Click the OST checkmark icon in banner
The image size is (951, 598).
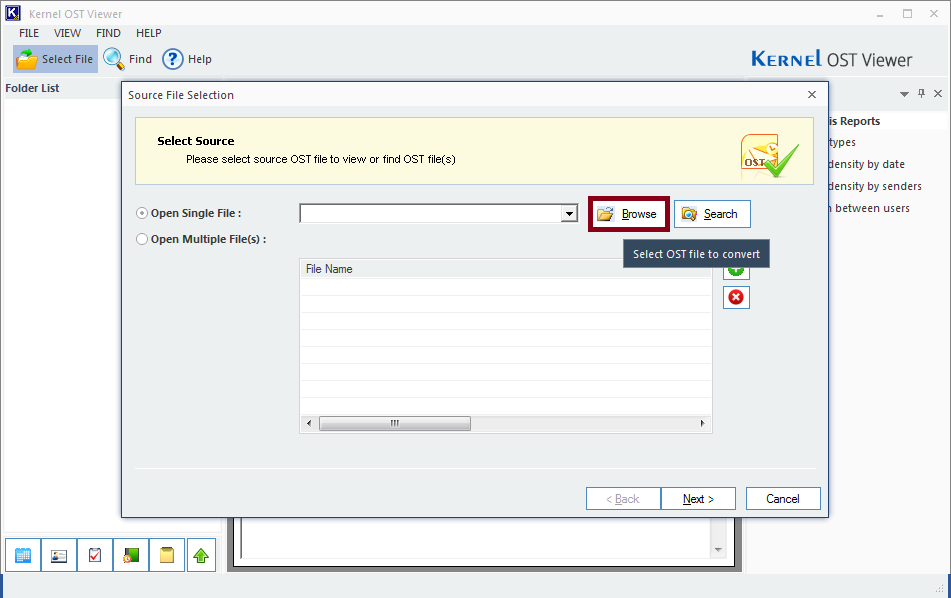(769, 156)
